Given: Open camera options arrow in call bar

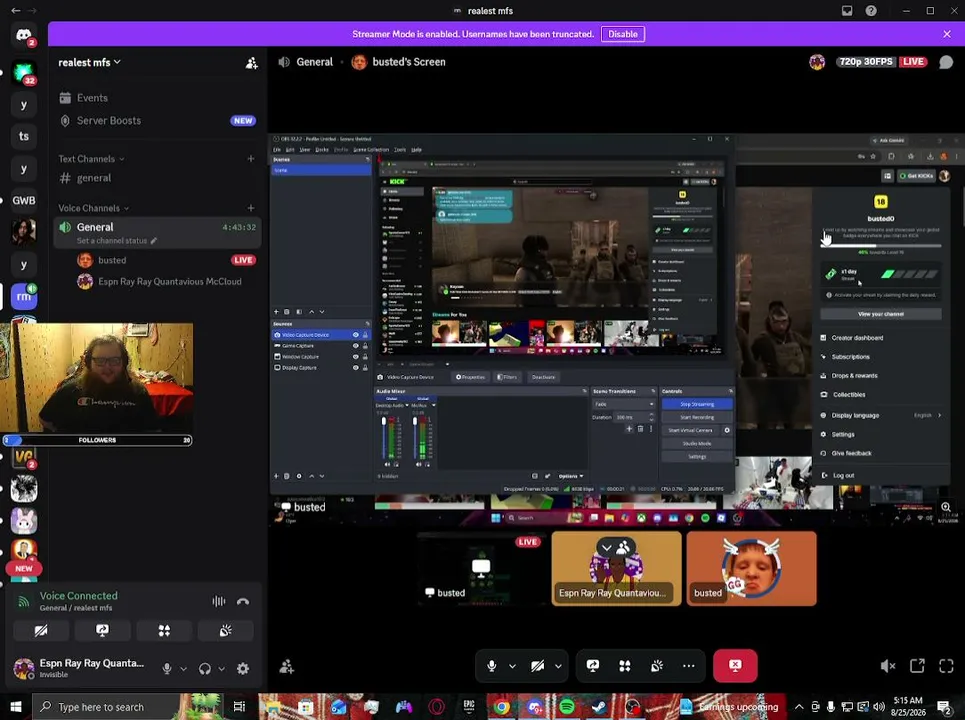Looking at the screenshot, I should [x=558, y=666].
